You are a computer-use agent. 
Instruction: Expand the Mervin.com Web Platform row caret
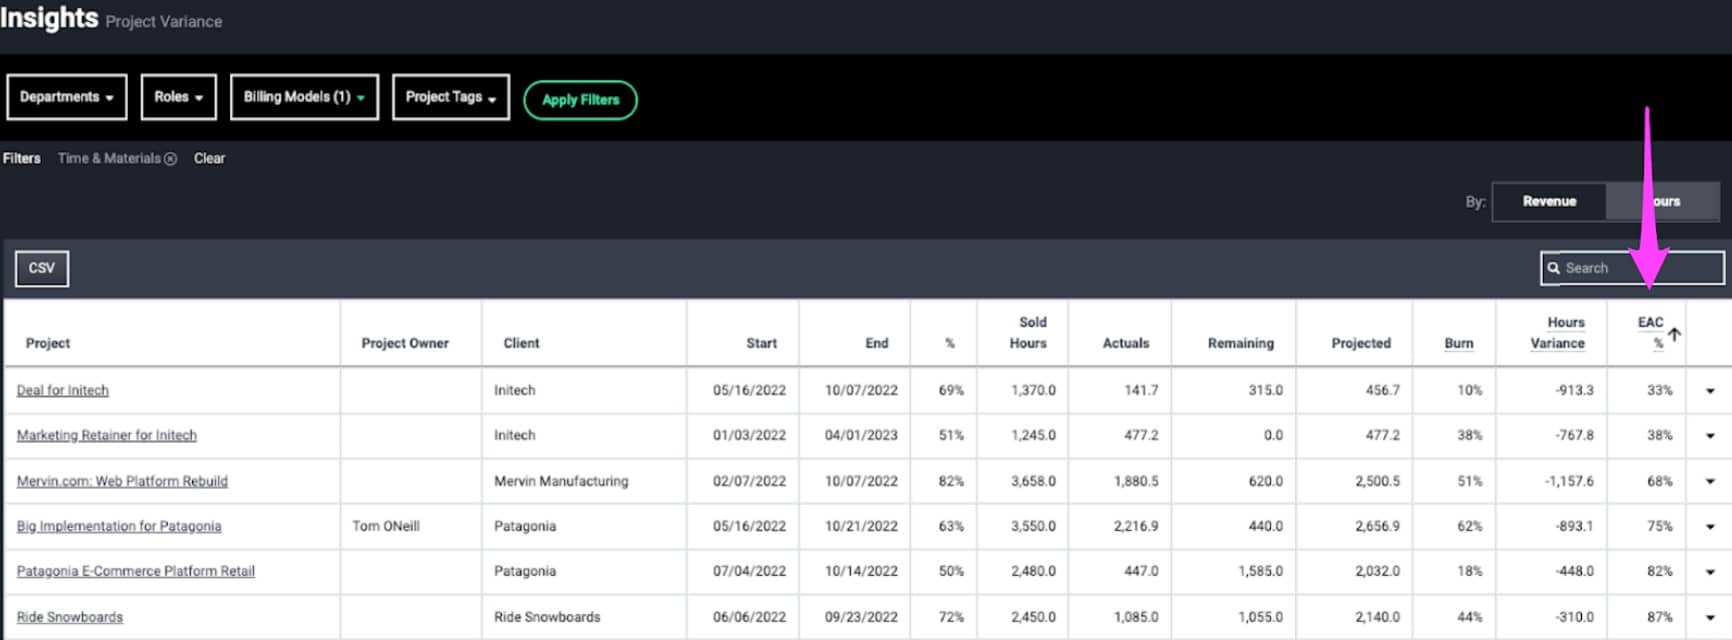[x=1710, y=482]
